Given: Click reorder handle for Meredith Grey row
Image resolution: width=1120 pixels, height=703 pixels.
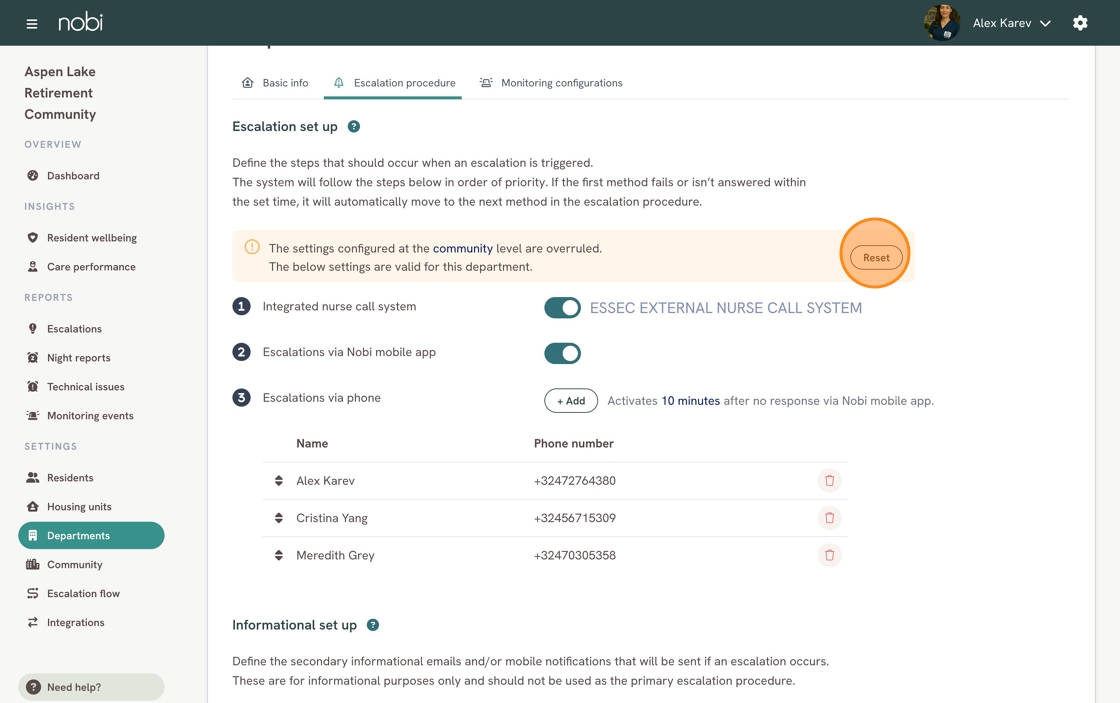Looking at the screenshot, I should click(279, 555).
